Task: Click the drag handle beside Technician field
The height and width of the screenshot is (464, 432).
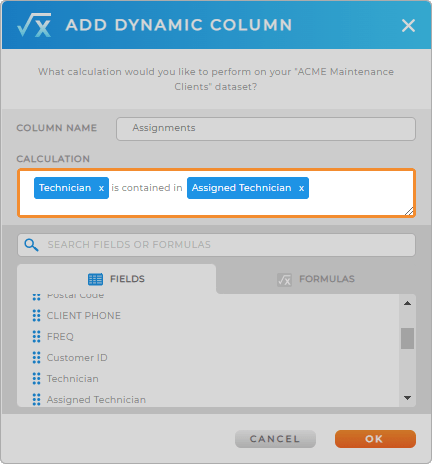Action: pyautogui.click(x=36, y=379)
